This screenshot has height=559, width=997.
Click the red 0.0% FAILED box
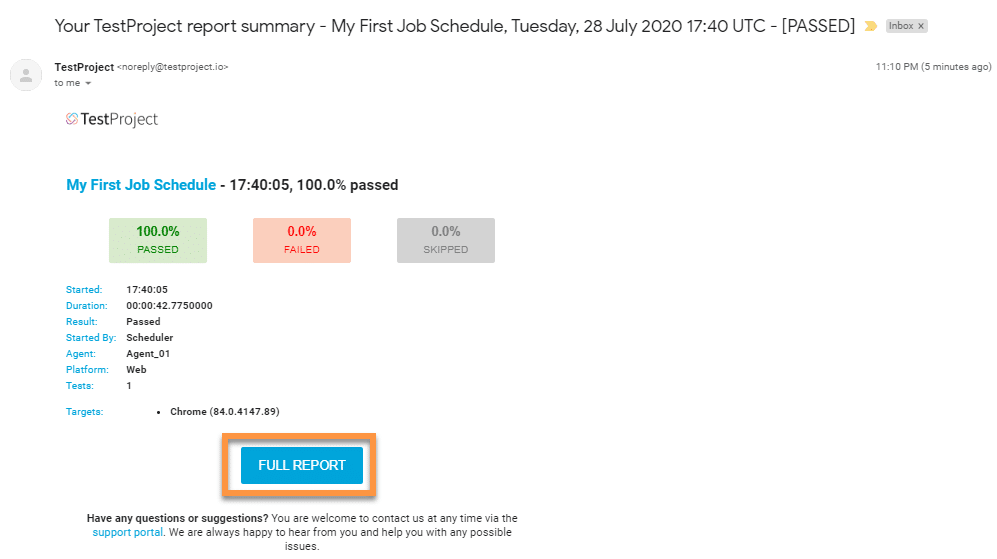pos(302,240)
